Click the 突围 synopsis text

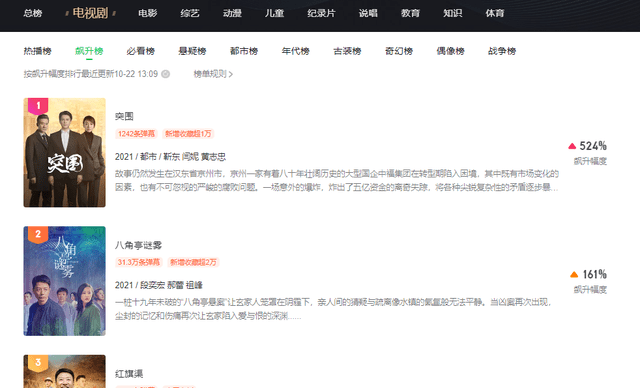pyautogui.click(x=337, y=180)
